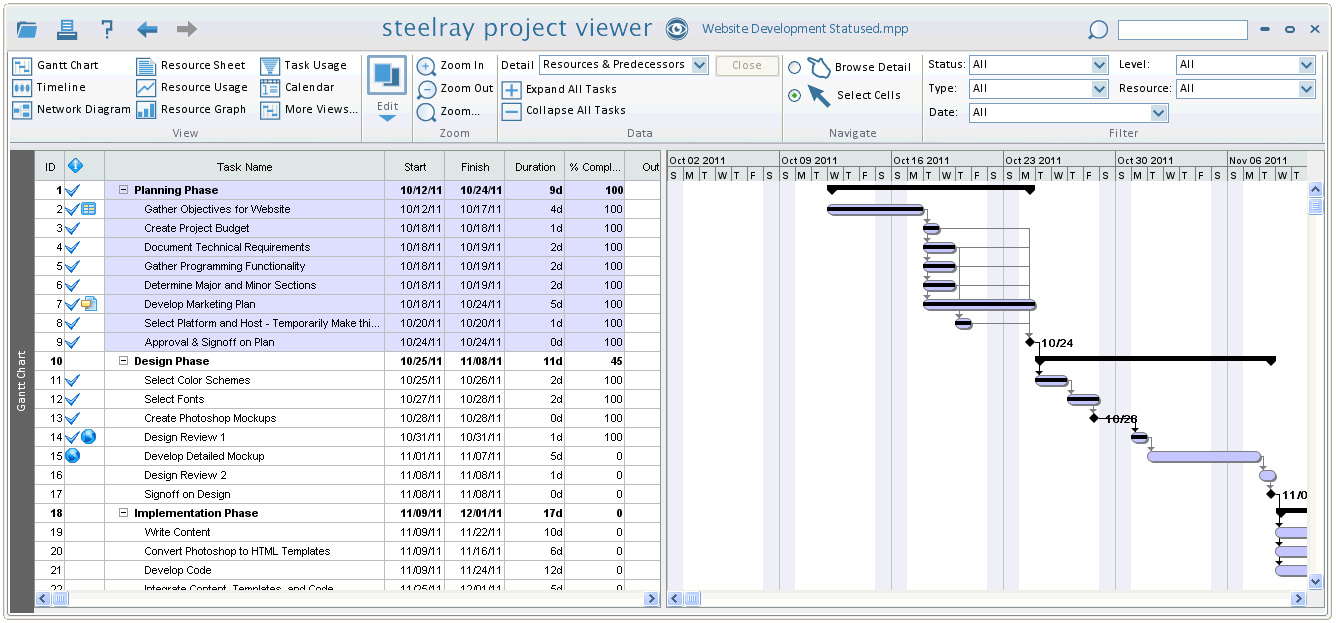Click the Select Cells arrow icon
The height and width of the screenshot is (623, 1336).
pyautogui.click(x=819, y=96)
